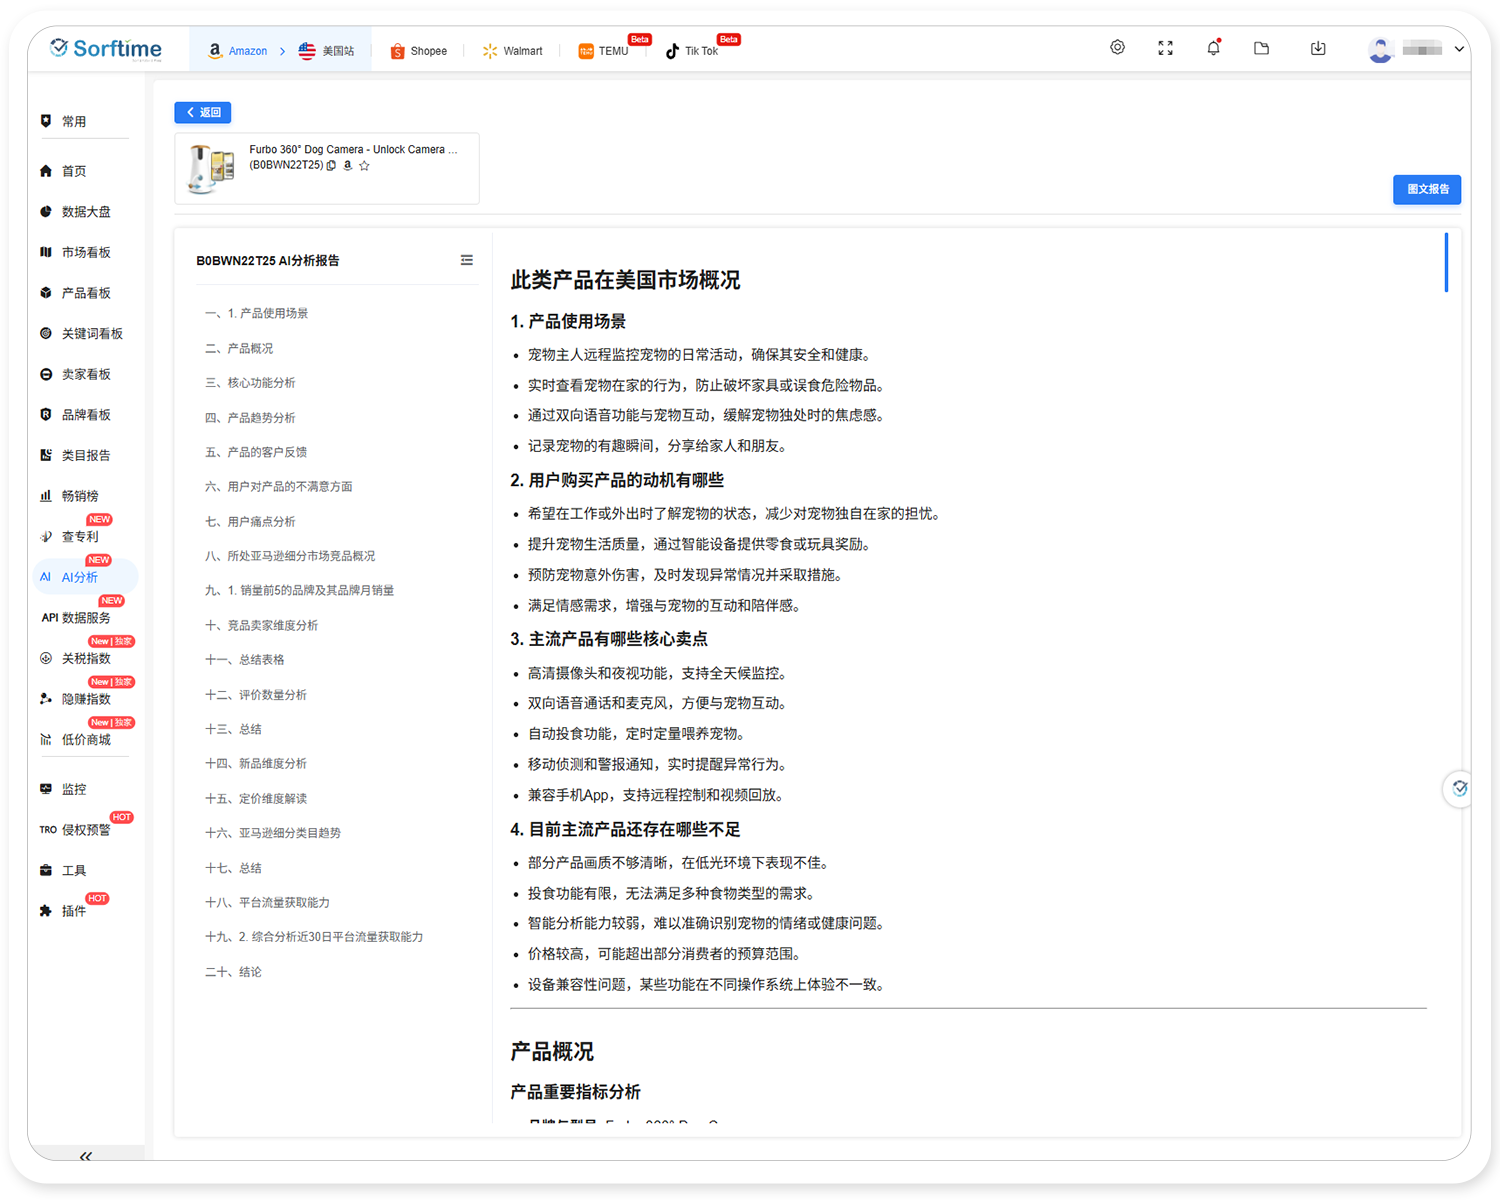Screen dimensions: 1500x1200
Task: Open the Amazon listing via the 'a' icon
Action: pos(347,165)
